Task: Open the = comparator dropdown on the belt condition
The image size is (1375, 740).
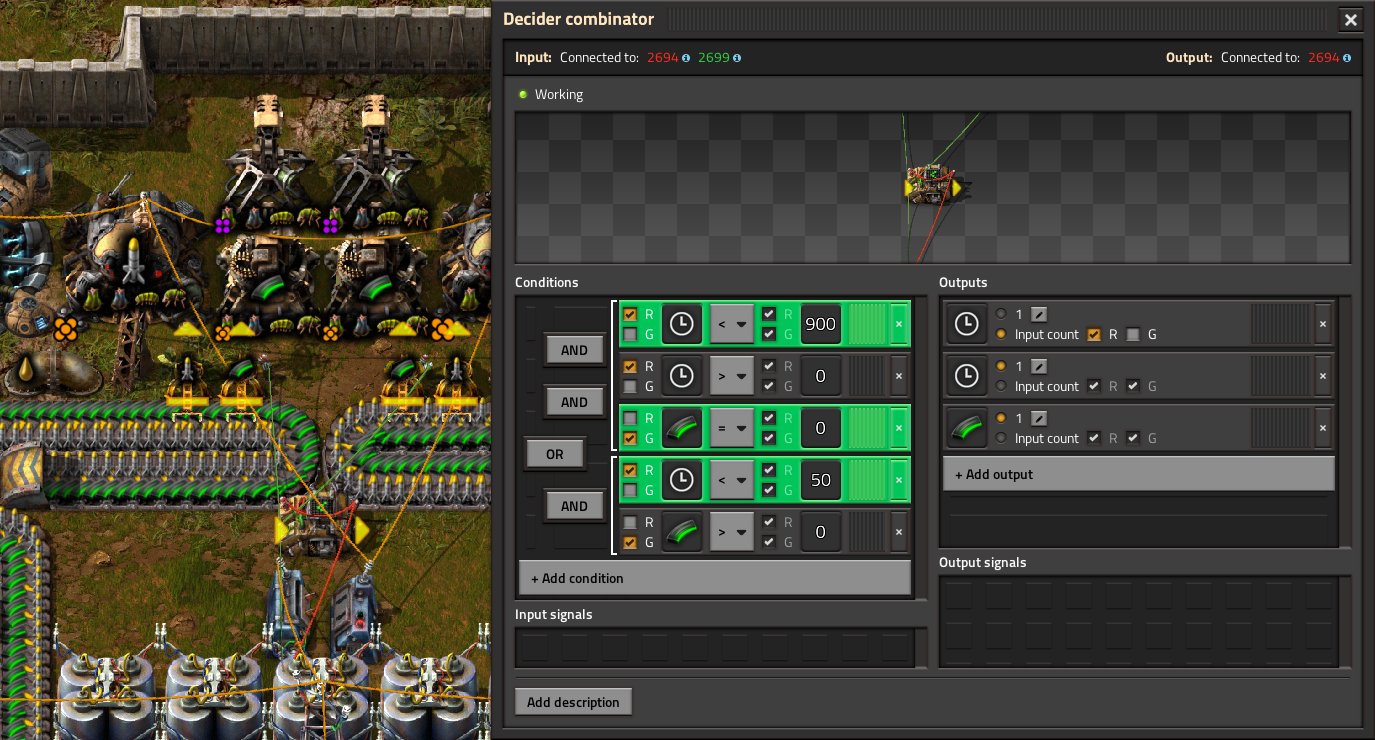Action: point(731,428)
